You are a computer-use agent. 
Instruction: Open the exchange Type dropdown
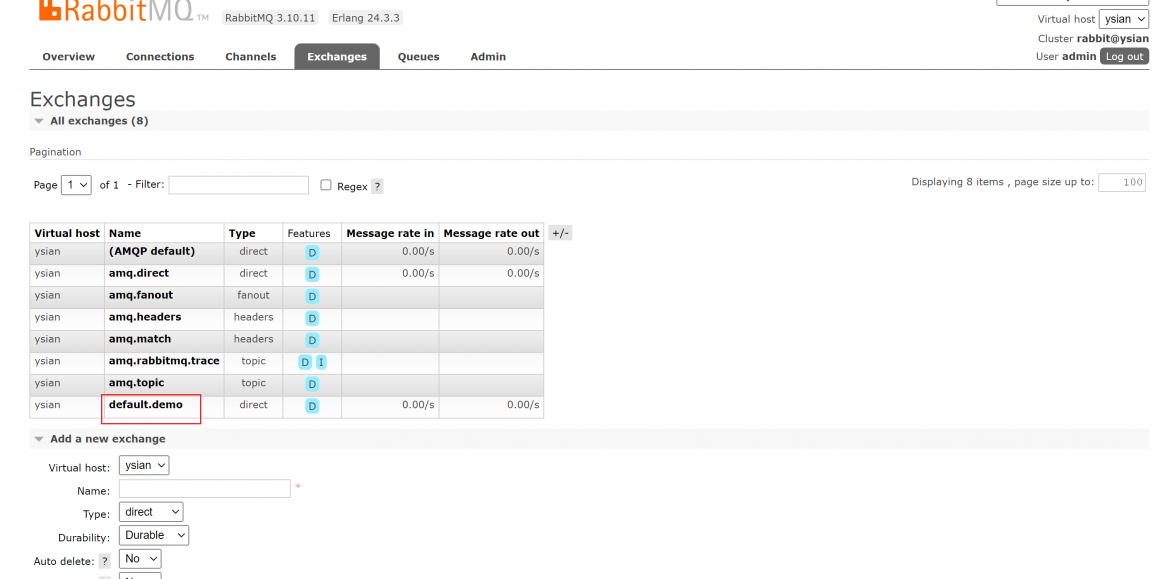click(x=151, y=512)
